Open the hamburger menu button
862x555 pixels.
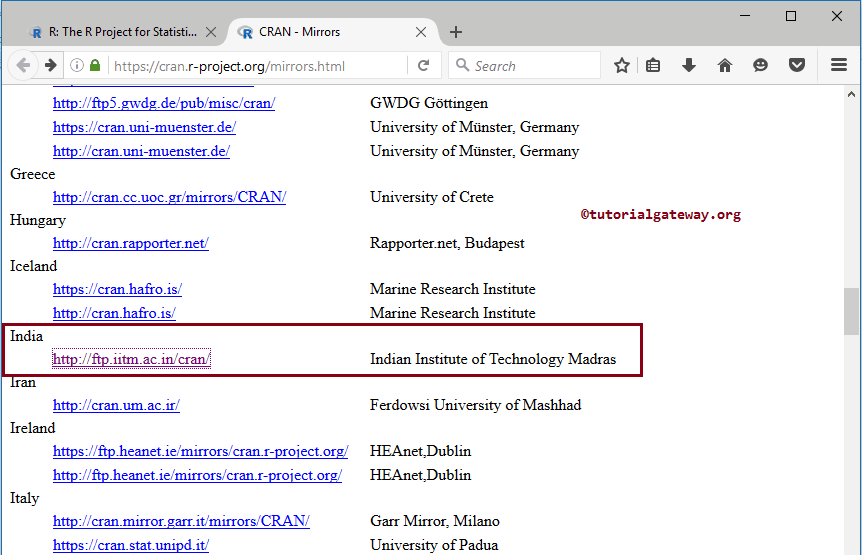[839, 65]
